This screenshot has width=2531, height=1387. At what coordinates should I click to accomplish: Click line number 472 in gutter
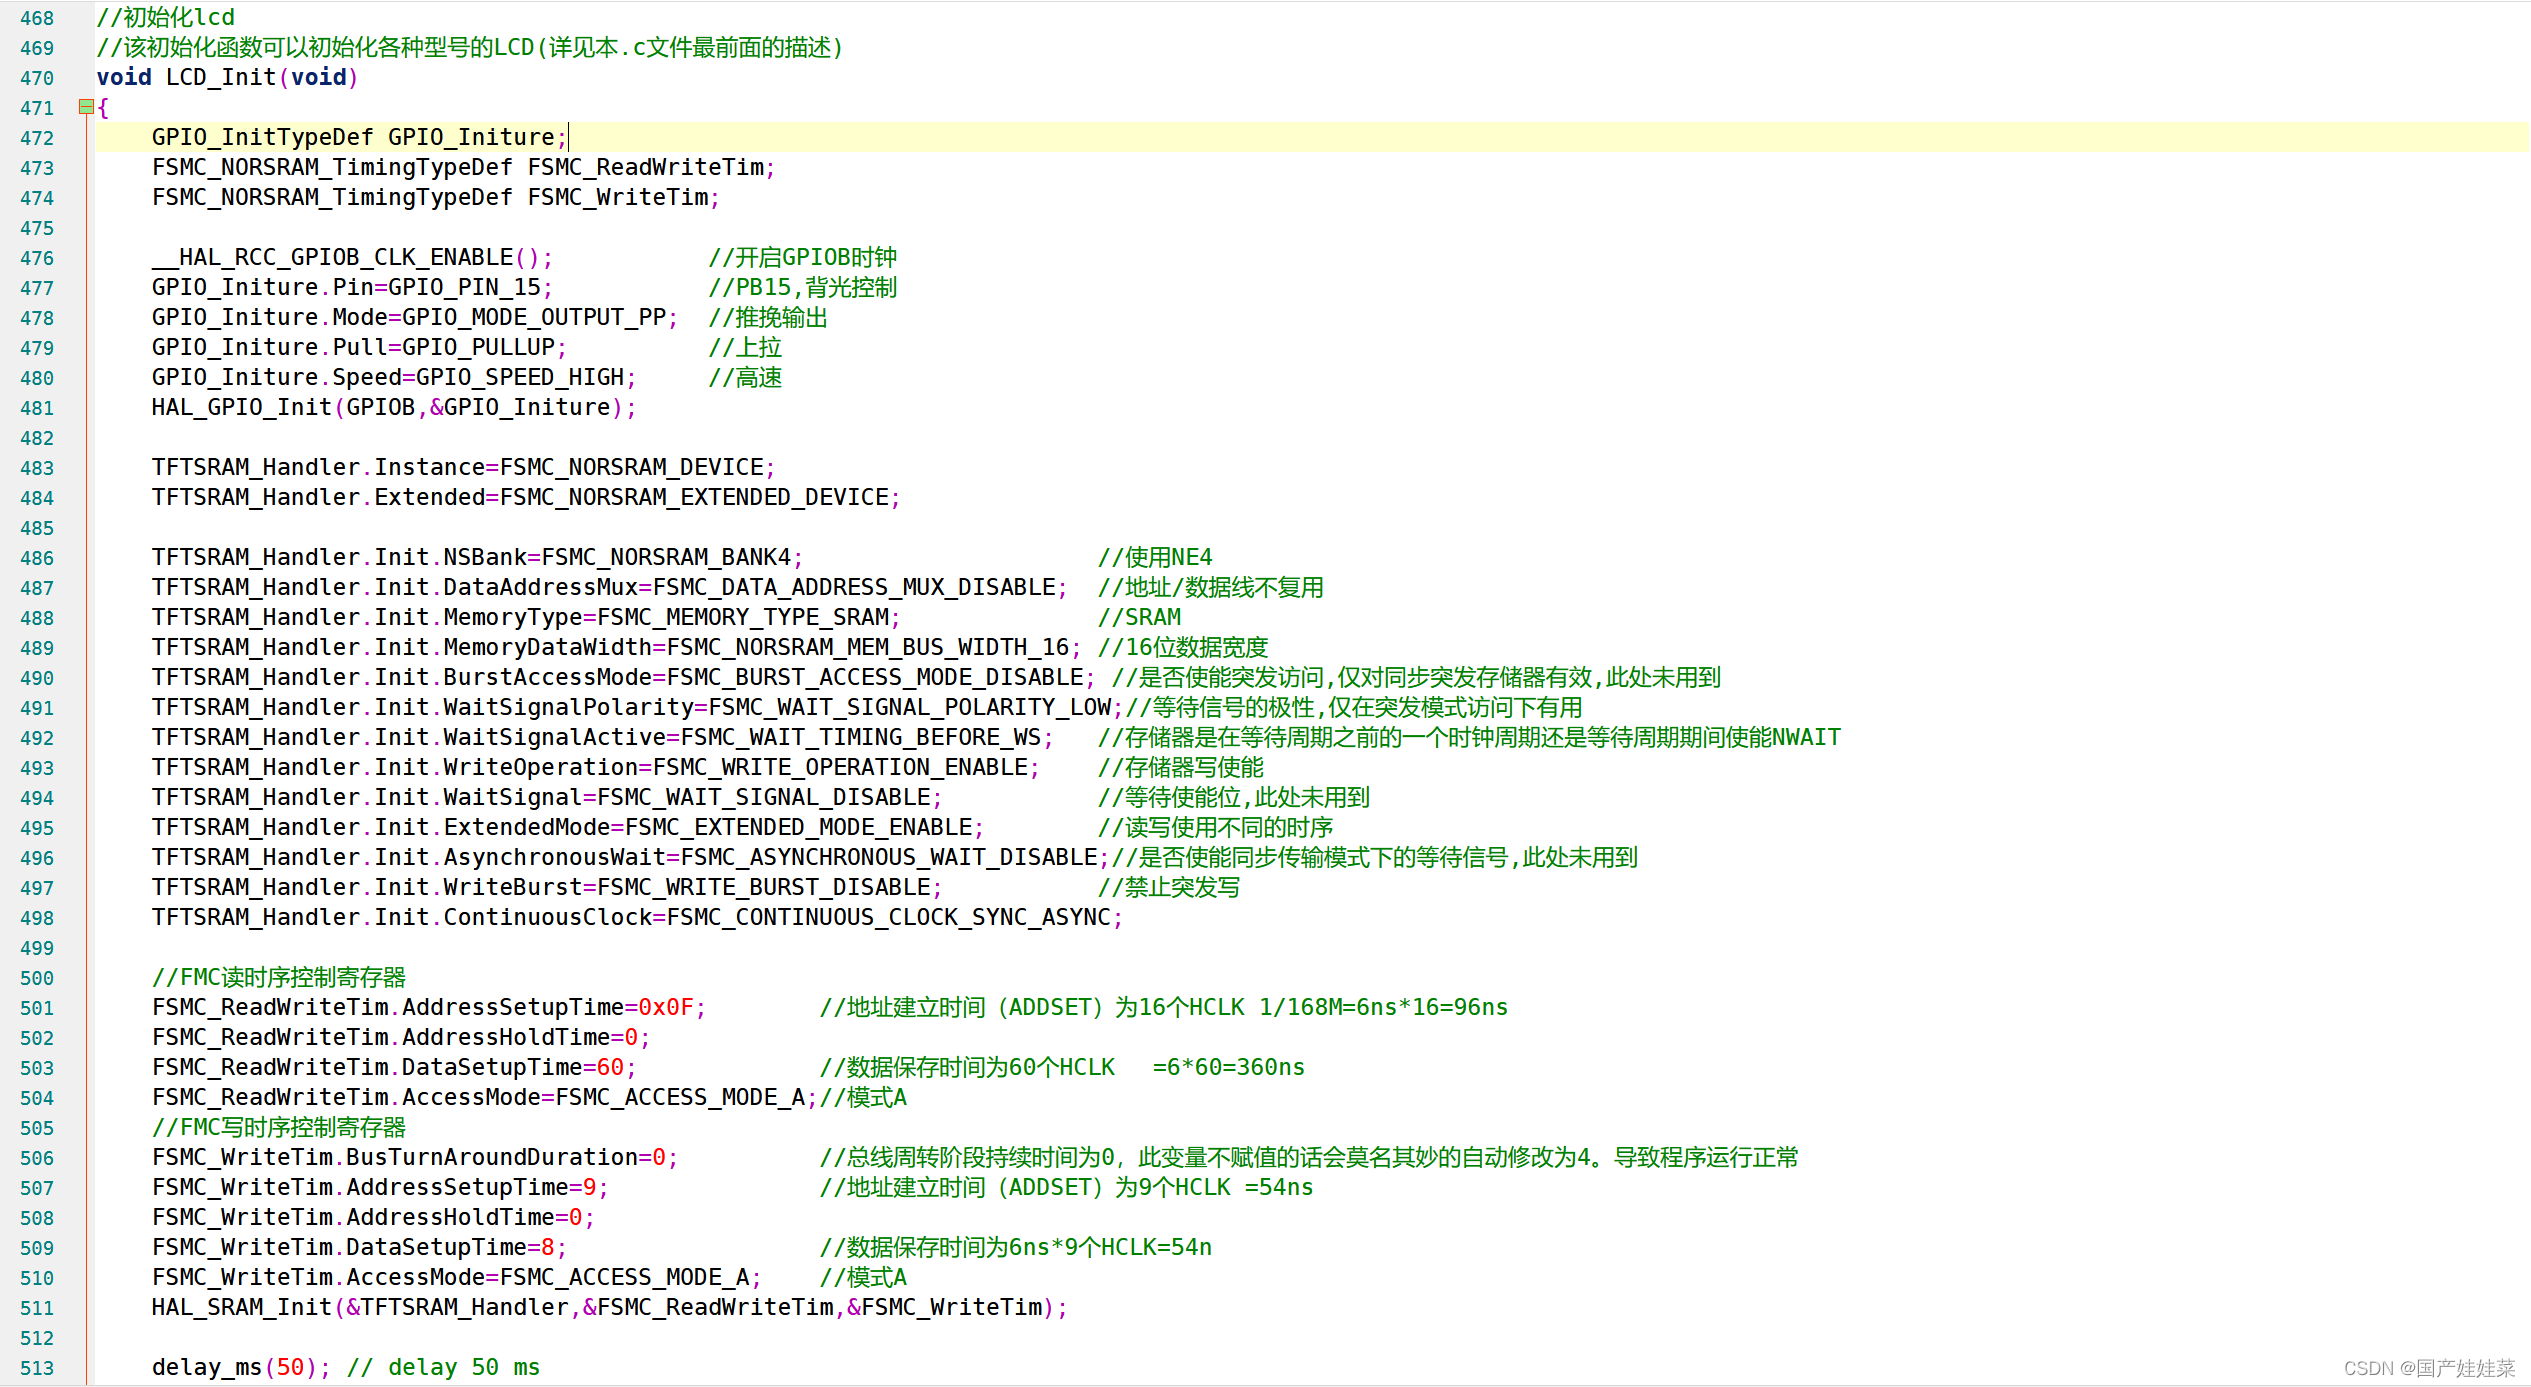click(x=37, y=138)
